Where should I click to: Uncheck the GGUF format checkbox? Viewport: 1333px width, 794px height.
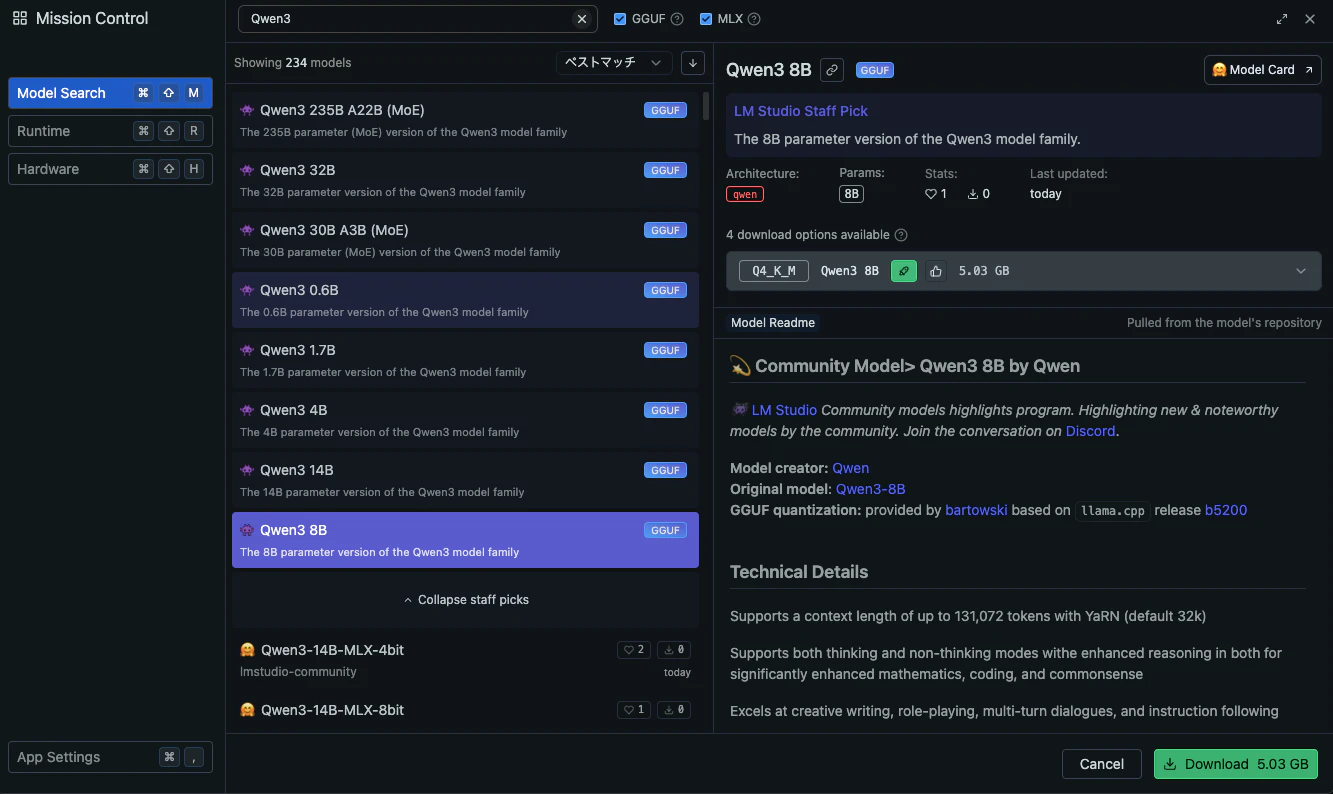[x=620, y=19]
